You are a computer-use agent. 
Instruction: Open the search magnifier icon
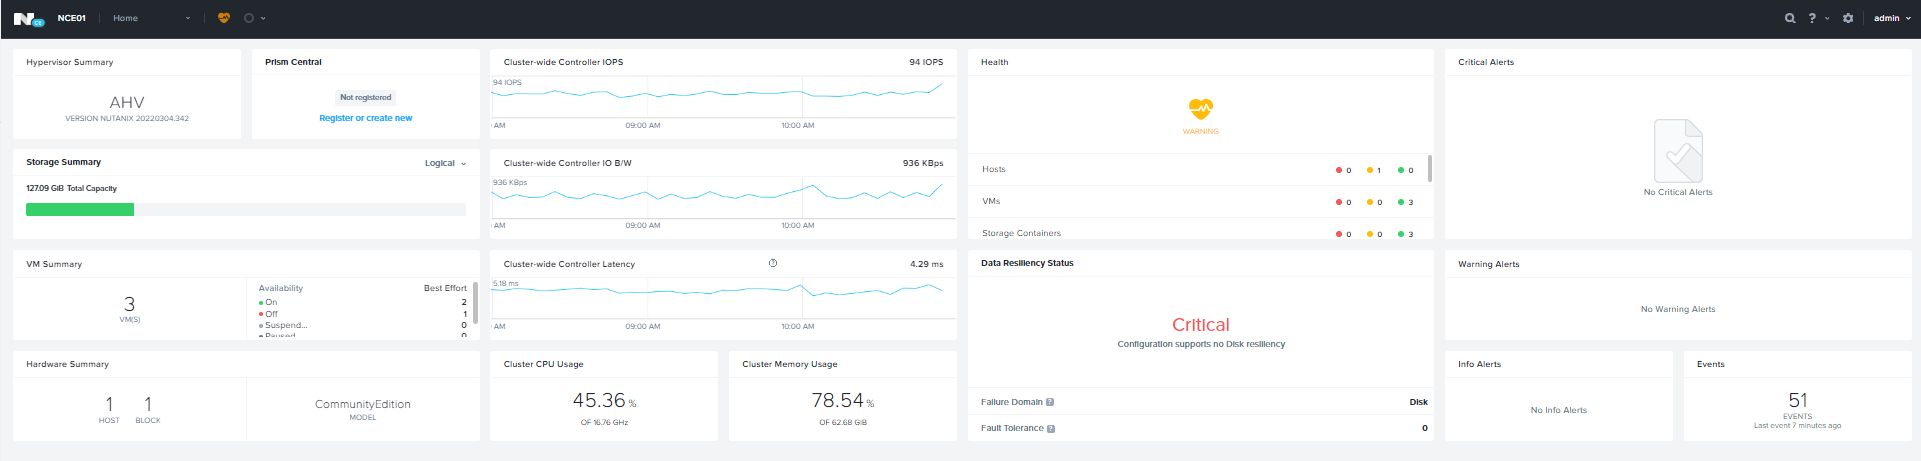tap(1790, 18)
